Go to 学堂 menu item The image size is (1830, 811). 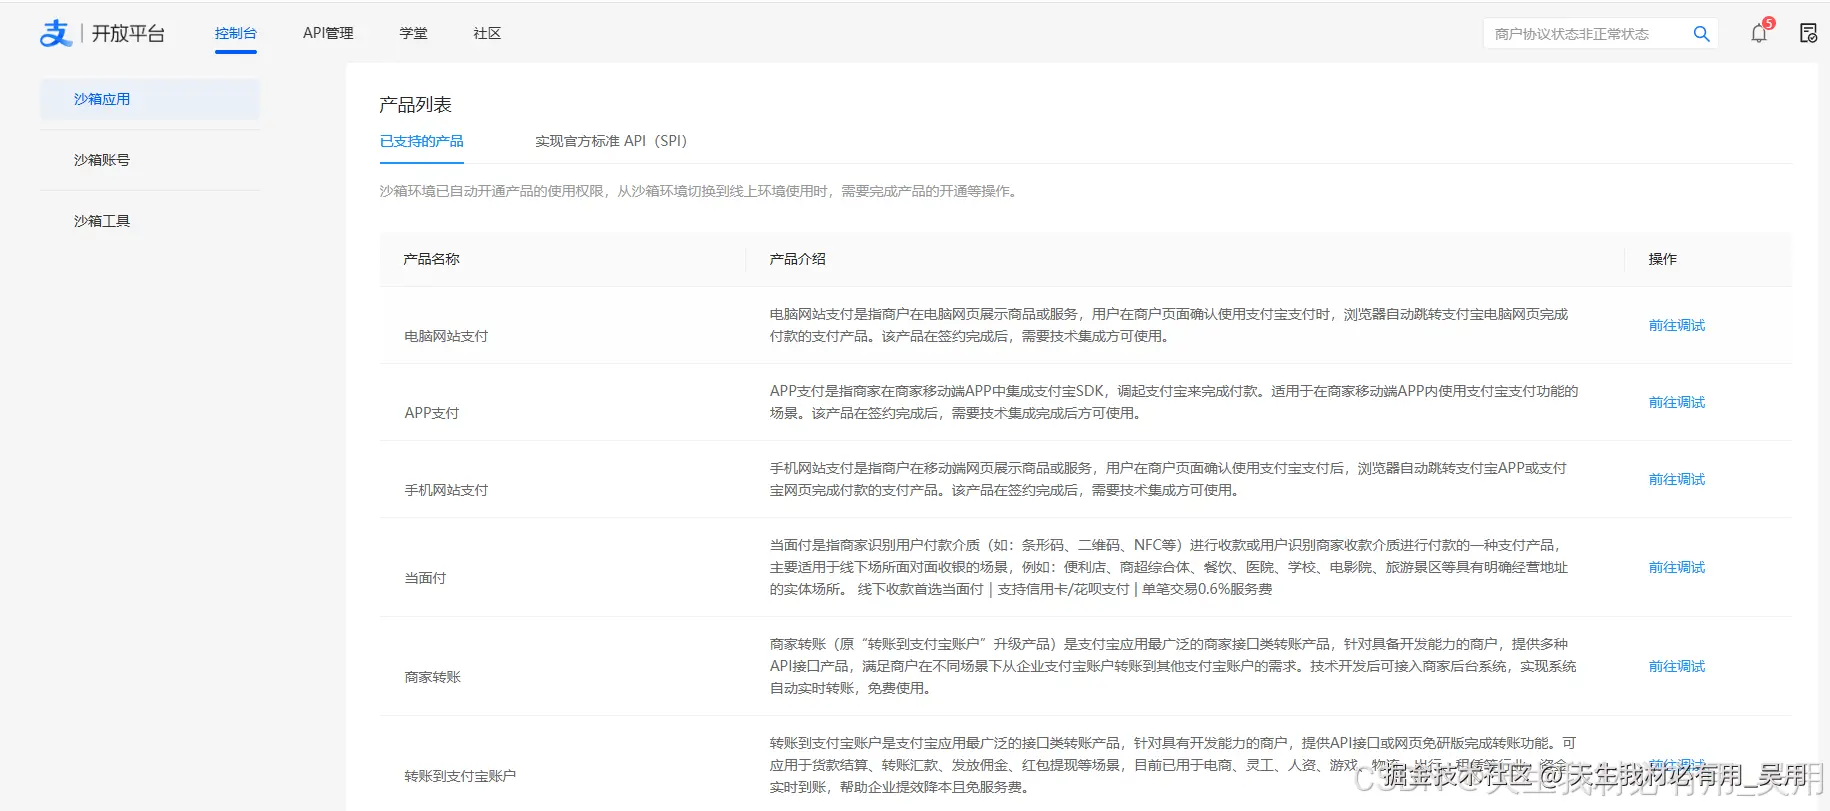tap(413, 33)
